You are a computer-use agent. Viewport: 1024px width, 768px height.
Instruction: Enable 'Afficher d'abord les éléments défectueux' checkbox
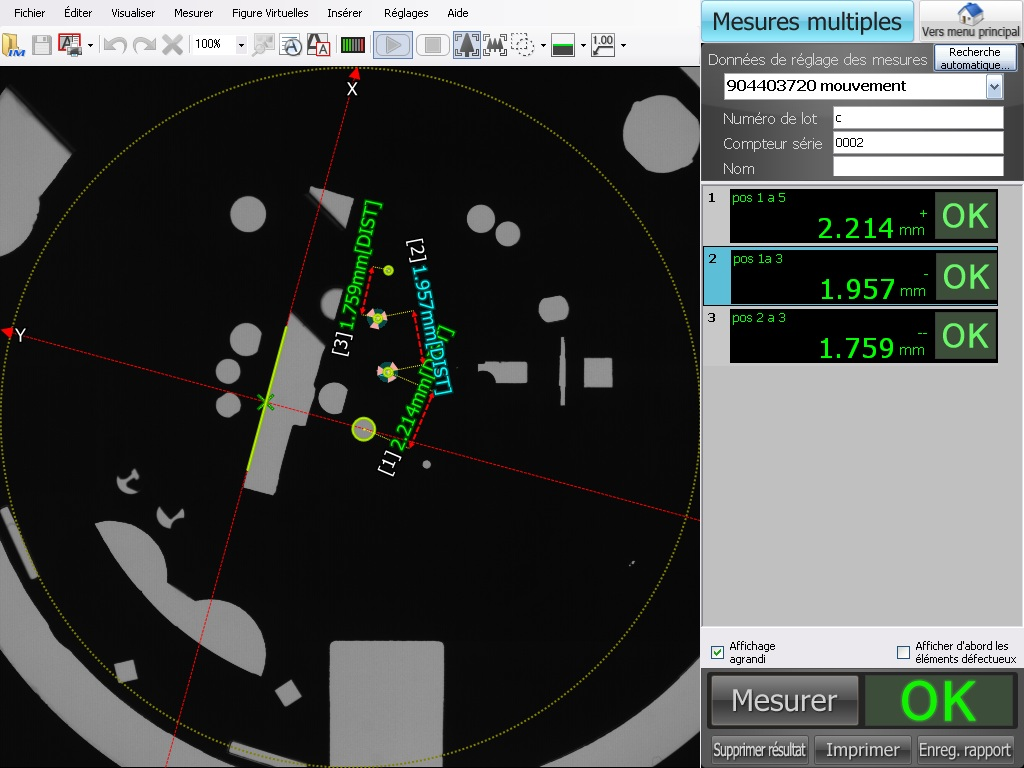(x=903, y=653)
